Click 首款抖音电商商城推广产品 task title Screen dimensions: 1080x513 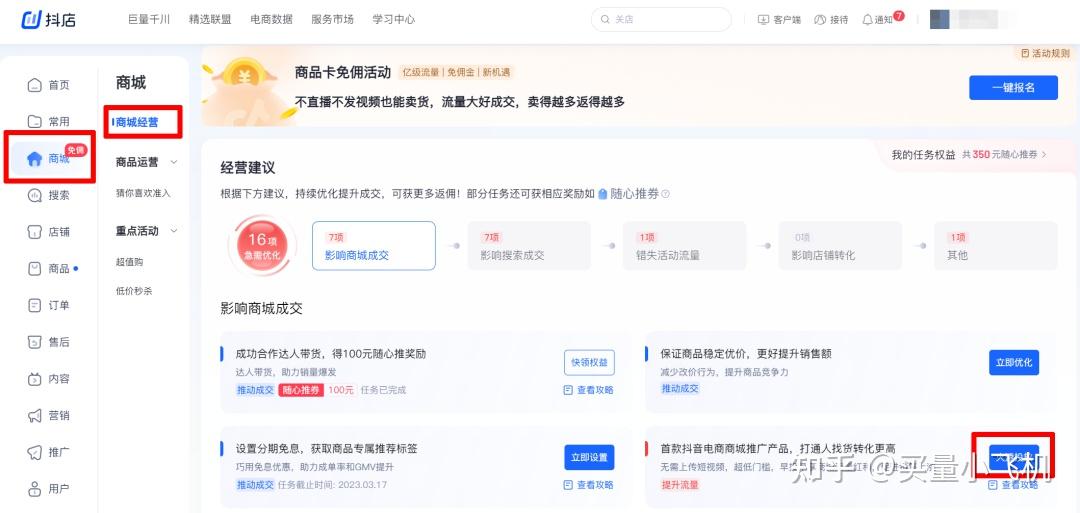[778, 449]
